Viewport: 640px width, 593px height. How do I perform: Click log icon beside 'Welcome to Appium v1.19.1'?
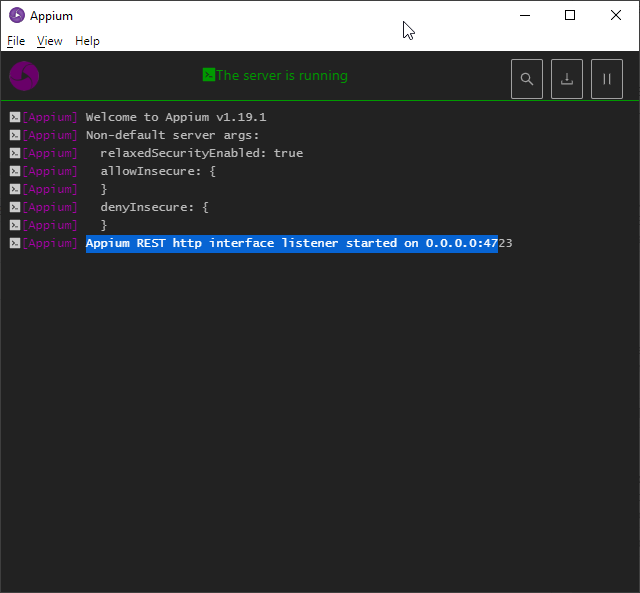pyautogui.click(x=15, y=118)
